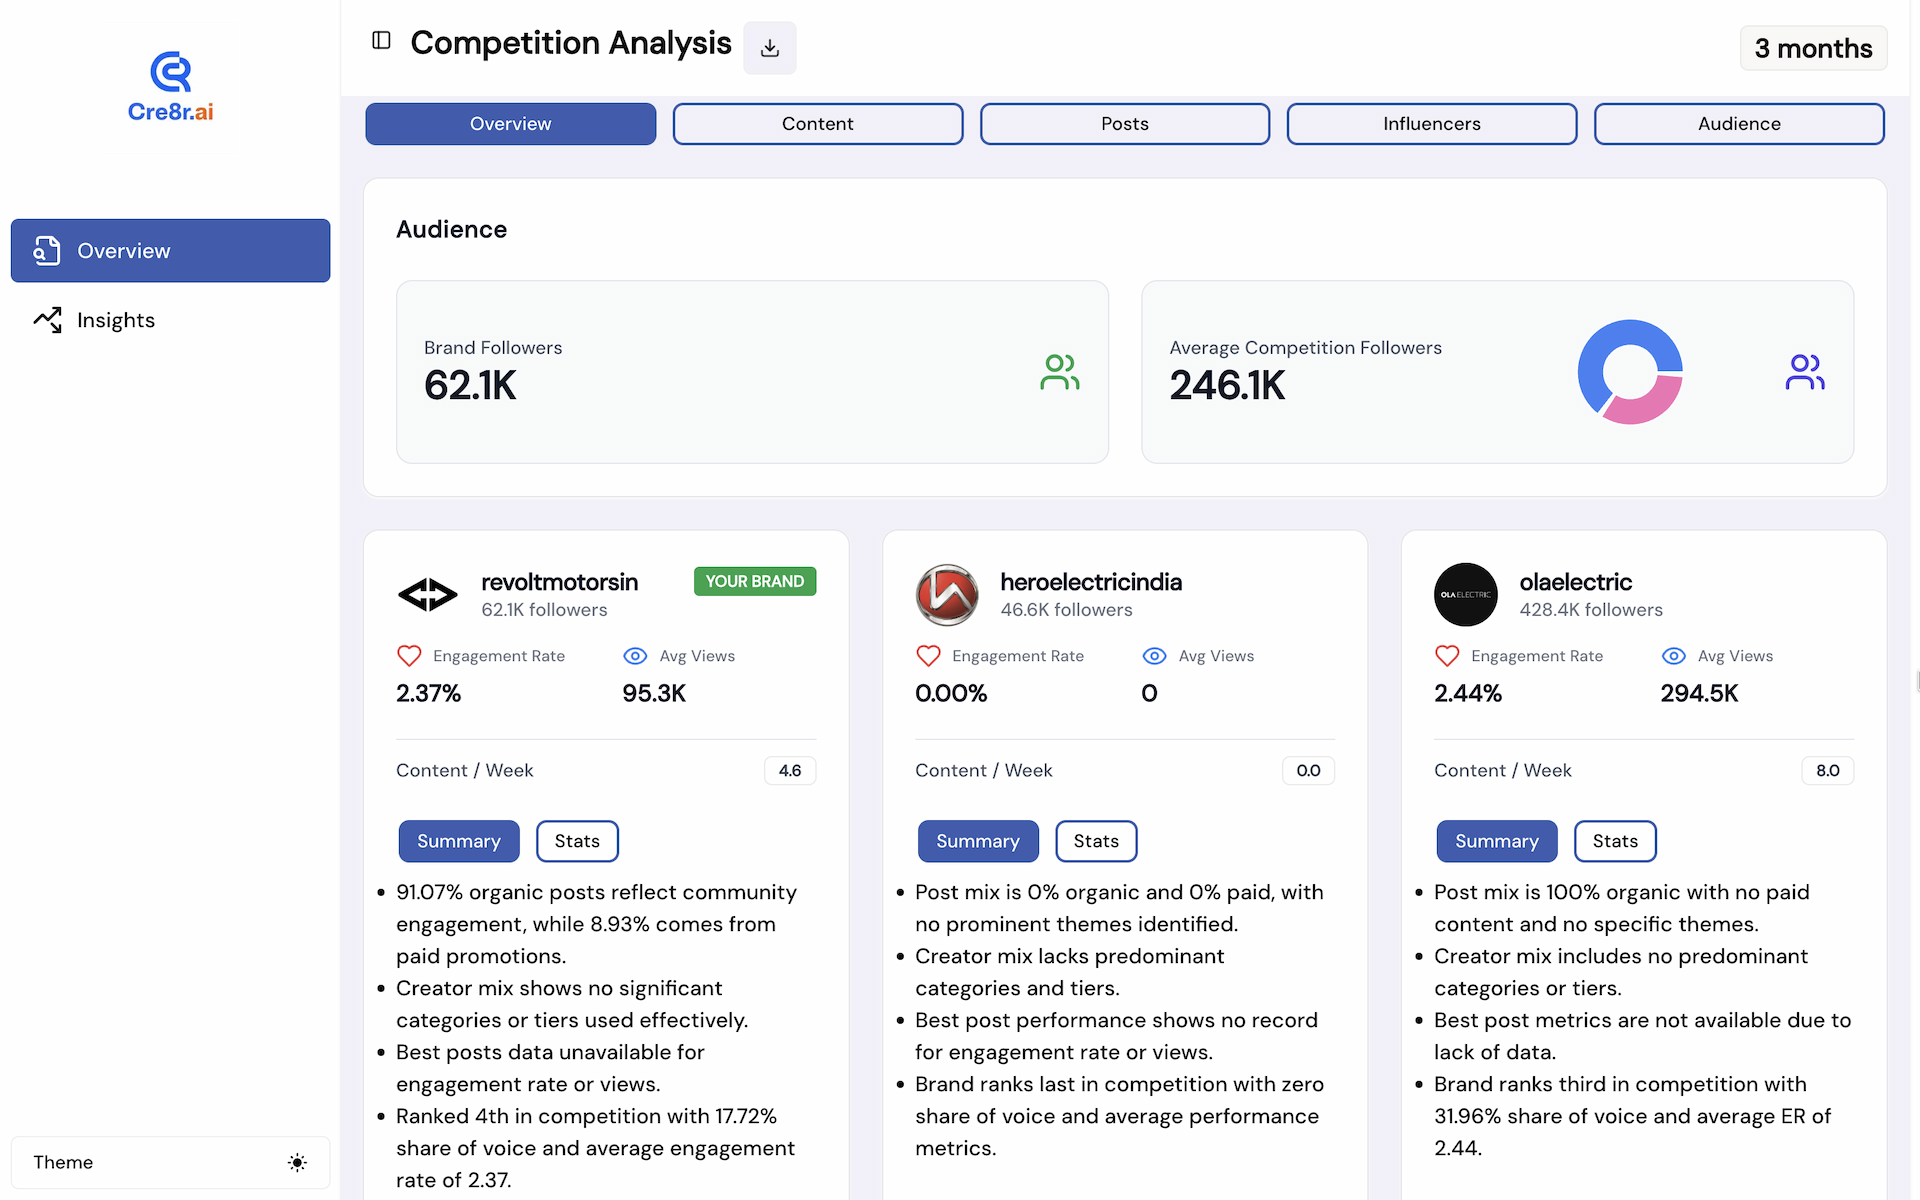Click the olaelectric account name
The image size is (1920, 1200).
[x=1575, y=582]
